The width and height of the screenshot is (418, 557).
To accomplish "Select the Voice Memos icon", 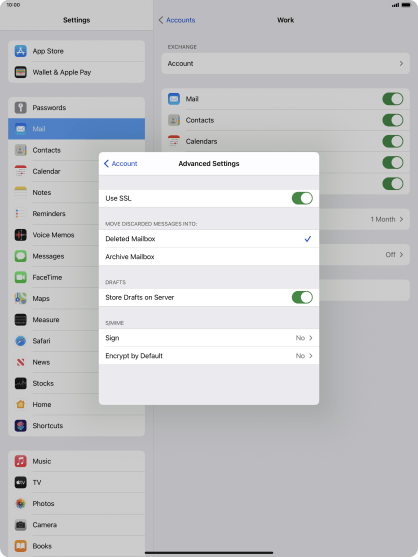I will click(21, 235).
